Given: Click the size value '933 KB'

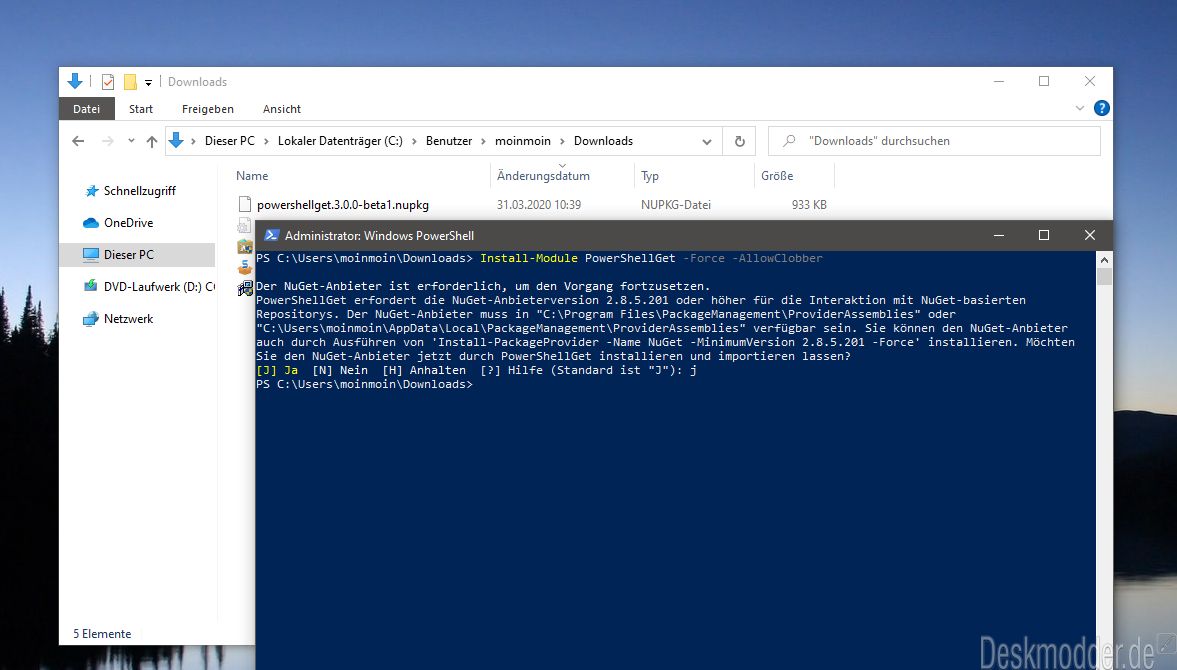Looking at the screenshot, I should pos(809,205).
